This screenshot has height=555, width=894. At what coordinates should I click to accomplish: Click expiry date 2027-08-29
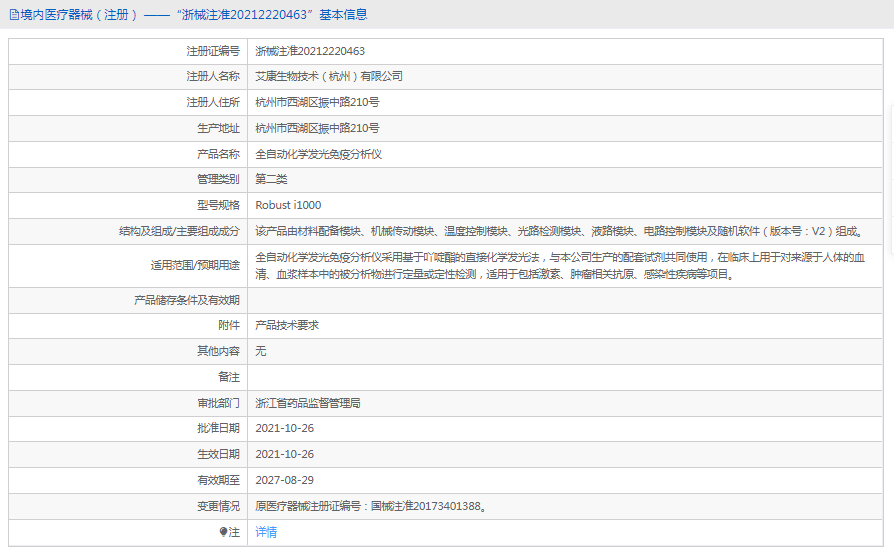(x=285, y=480)
